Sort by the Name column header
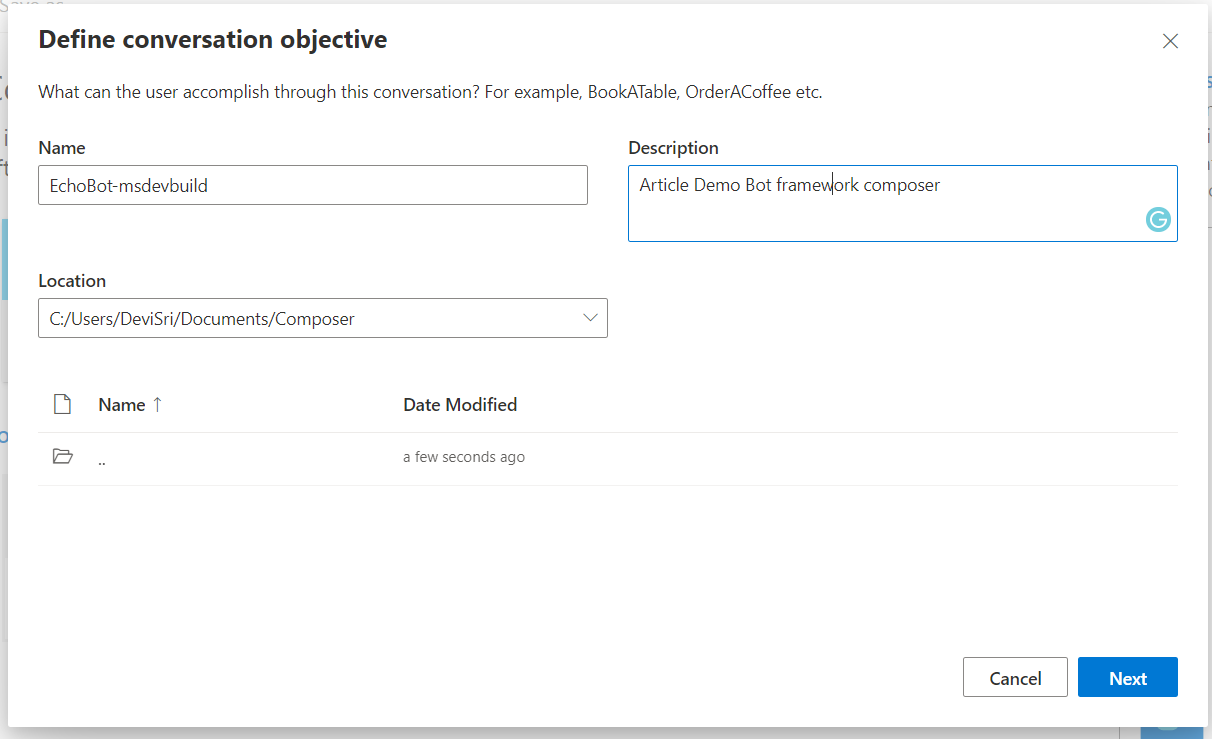Screen dimensions: 1212x739 130,405
